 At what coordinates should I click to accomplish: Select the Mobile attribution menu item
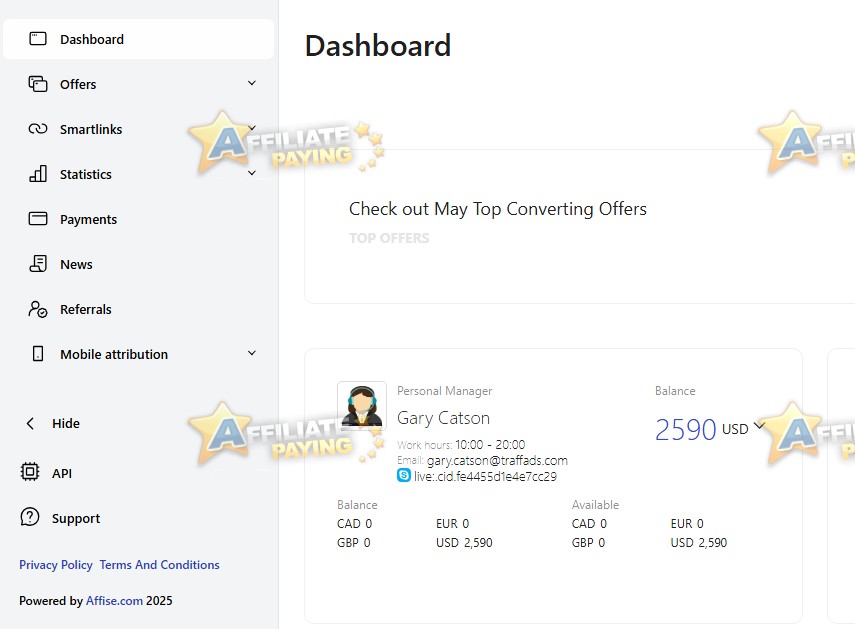[139, 354]
